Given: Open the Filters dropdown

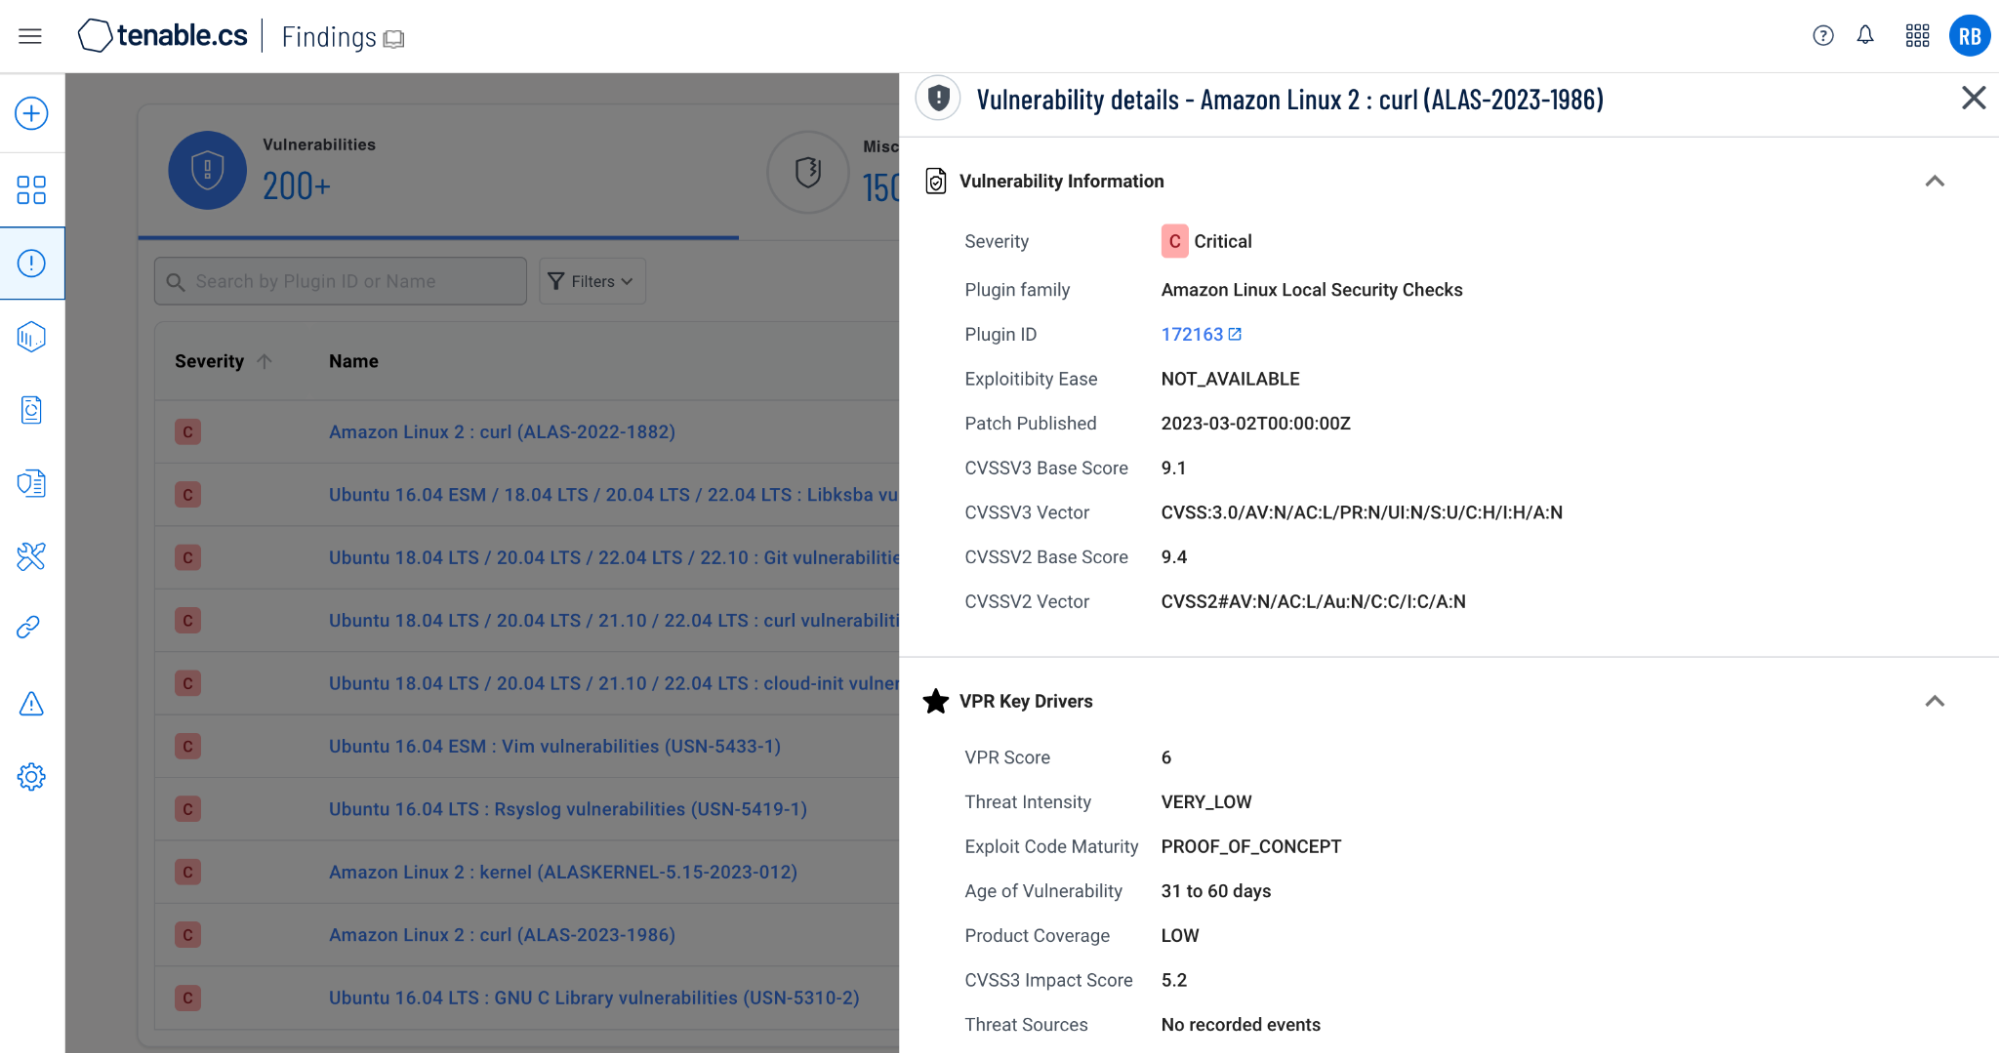Looking at the screenshot, I should point(591,281).
